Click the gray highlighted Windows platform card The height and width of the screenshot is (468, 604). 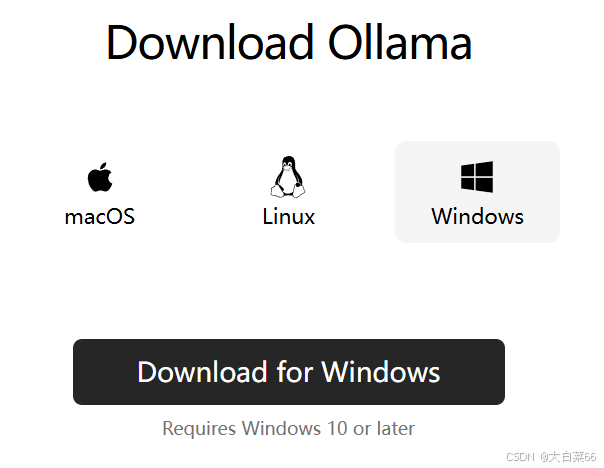(477, 192)
